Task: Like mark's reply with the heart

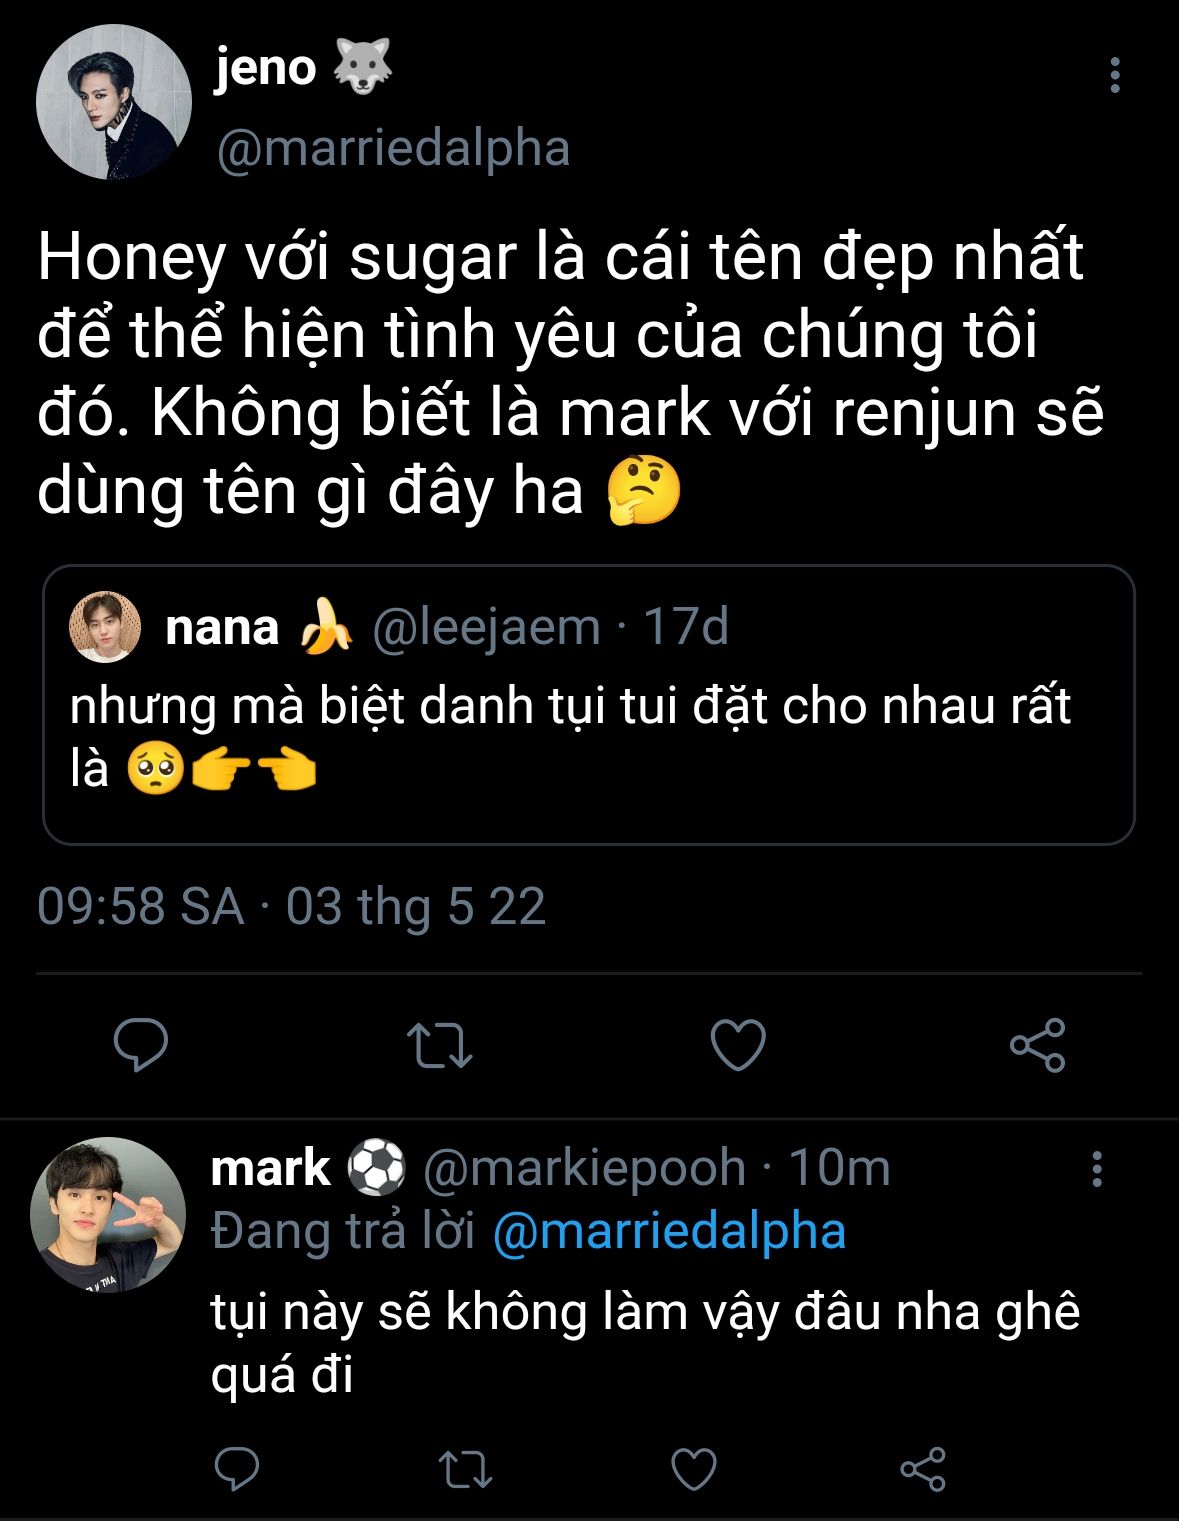Action: coord(693,1469)
